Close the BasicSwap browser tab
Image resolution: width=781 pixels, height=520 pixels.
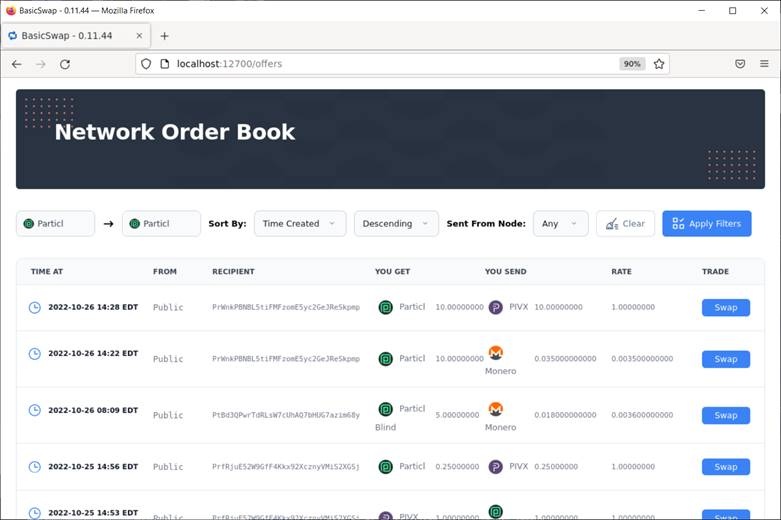click(139, 36)
